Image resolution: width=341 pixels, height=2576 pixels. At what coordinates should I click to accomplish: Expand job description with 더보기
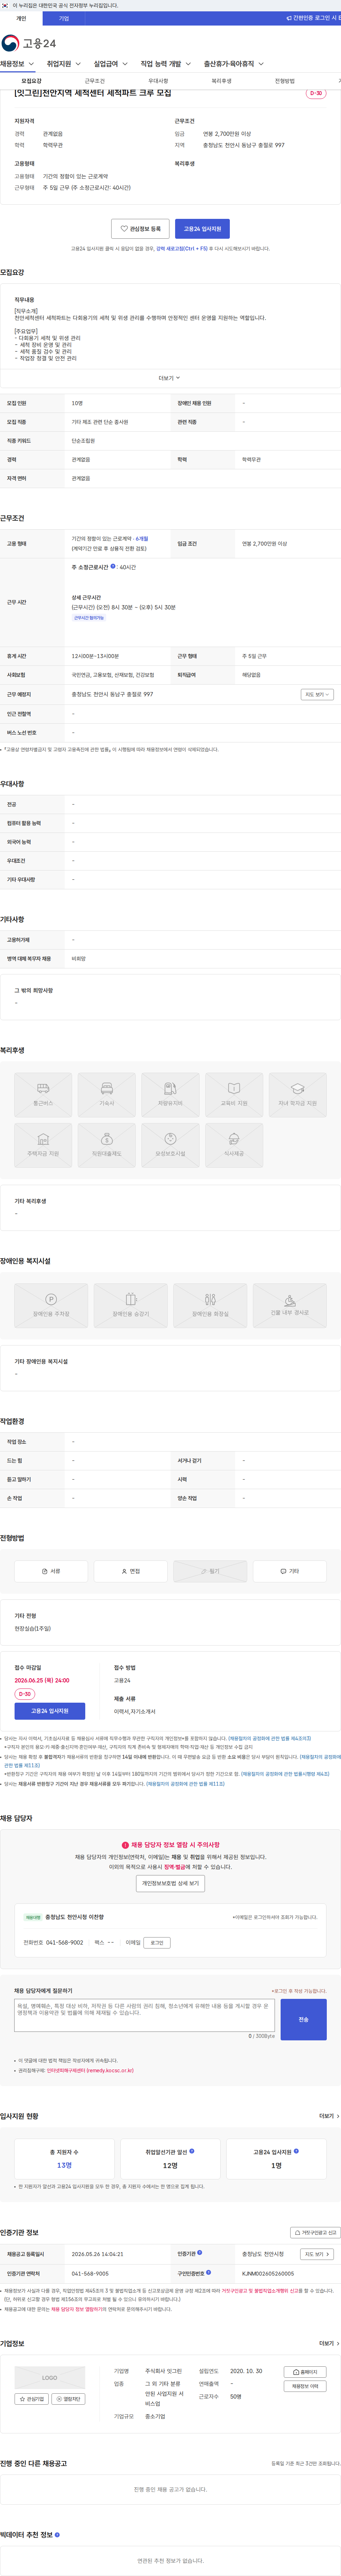pyautogui.click(x=170, y=378)
